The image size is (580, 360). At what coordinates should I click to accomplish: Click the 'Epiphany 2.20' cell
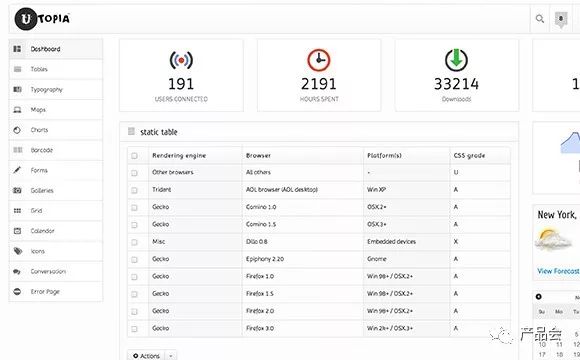point(265,259)
